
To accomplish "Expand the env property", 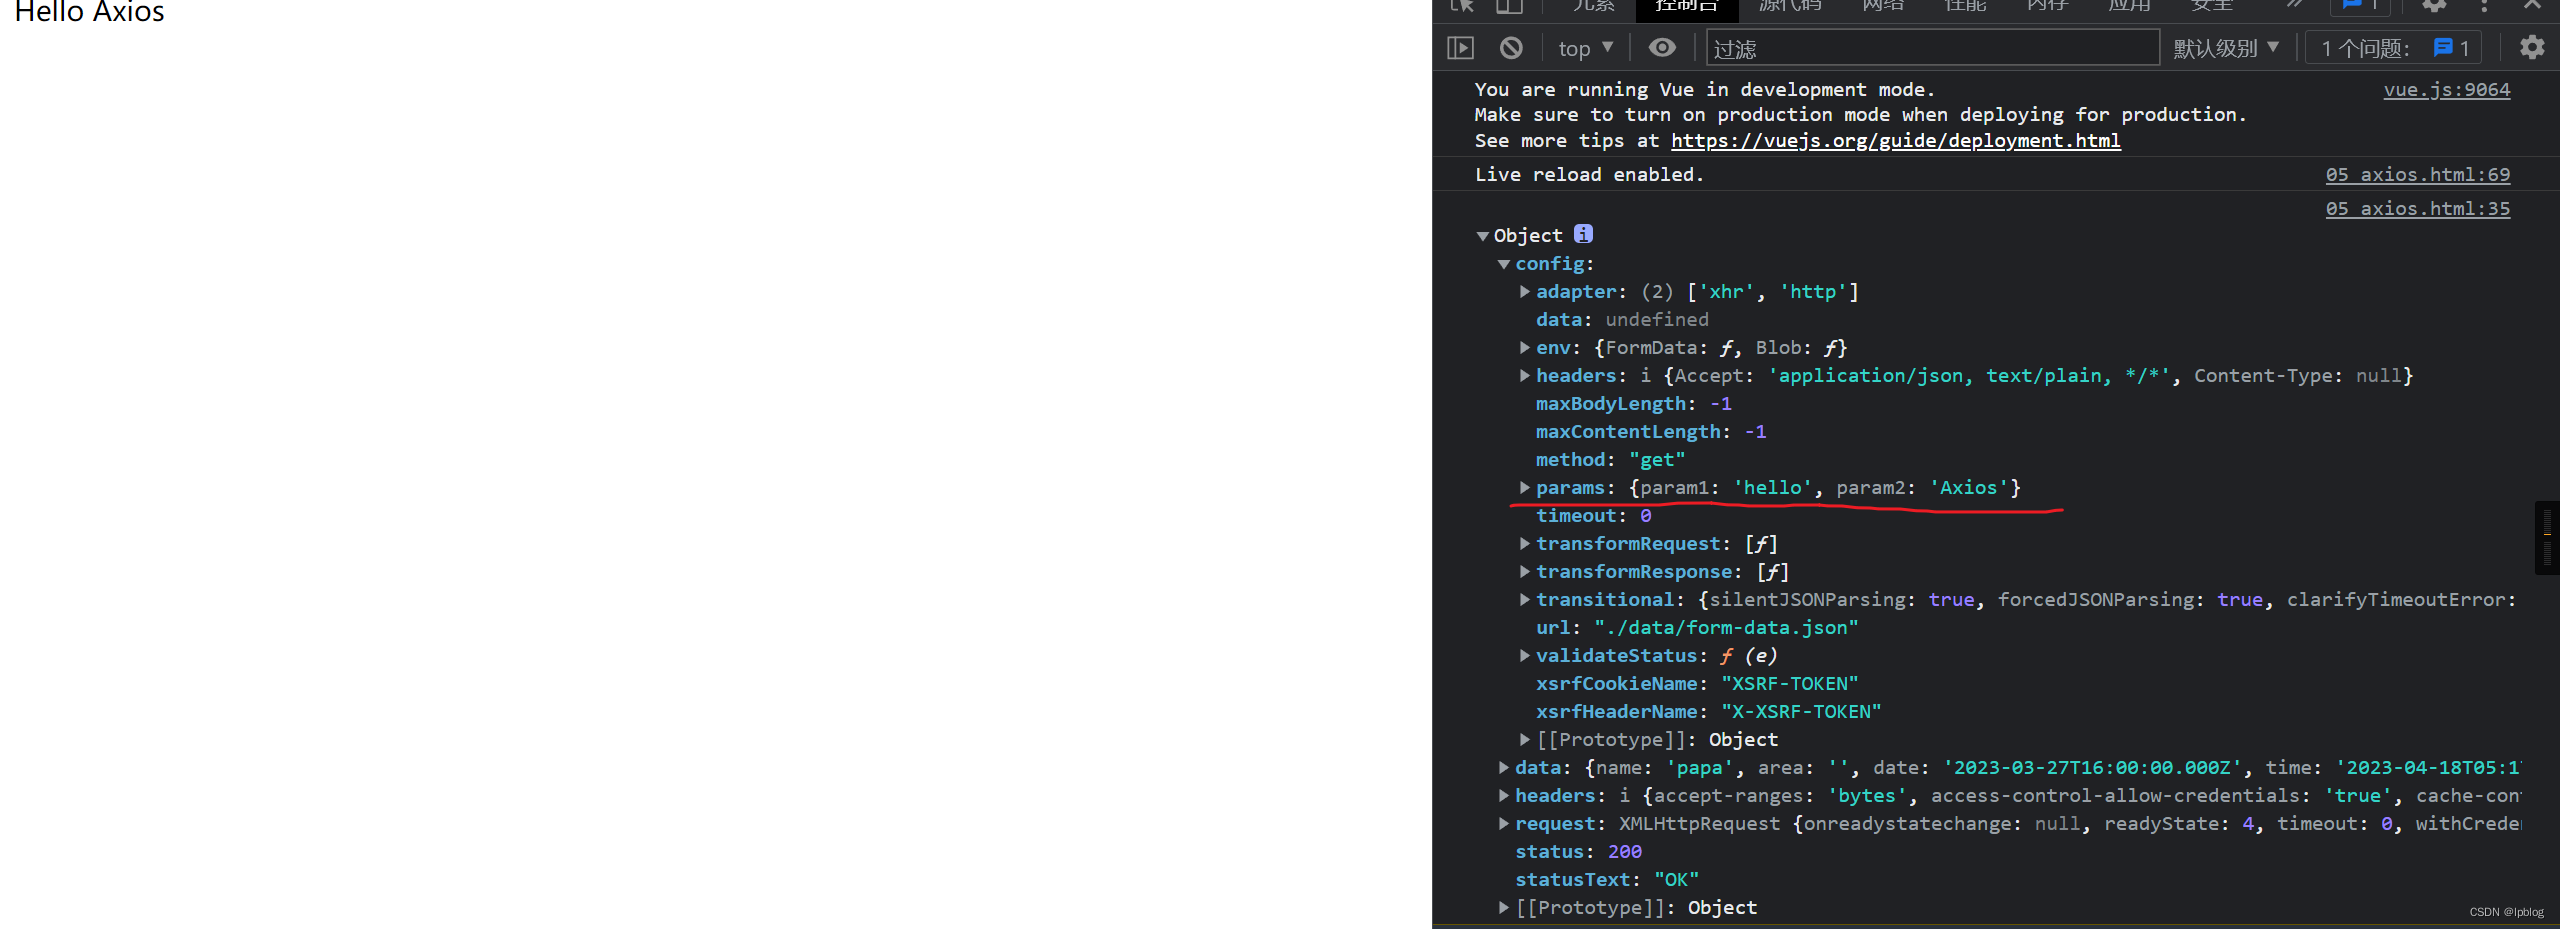I will point(1525,347).
